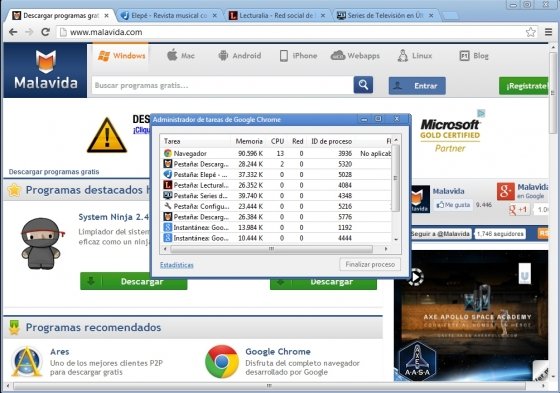Open the Chrome hamburger menu

coord(548,32)
